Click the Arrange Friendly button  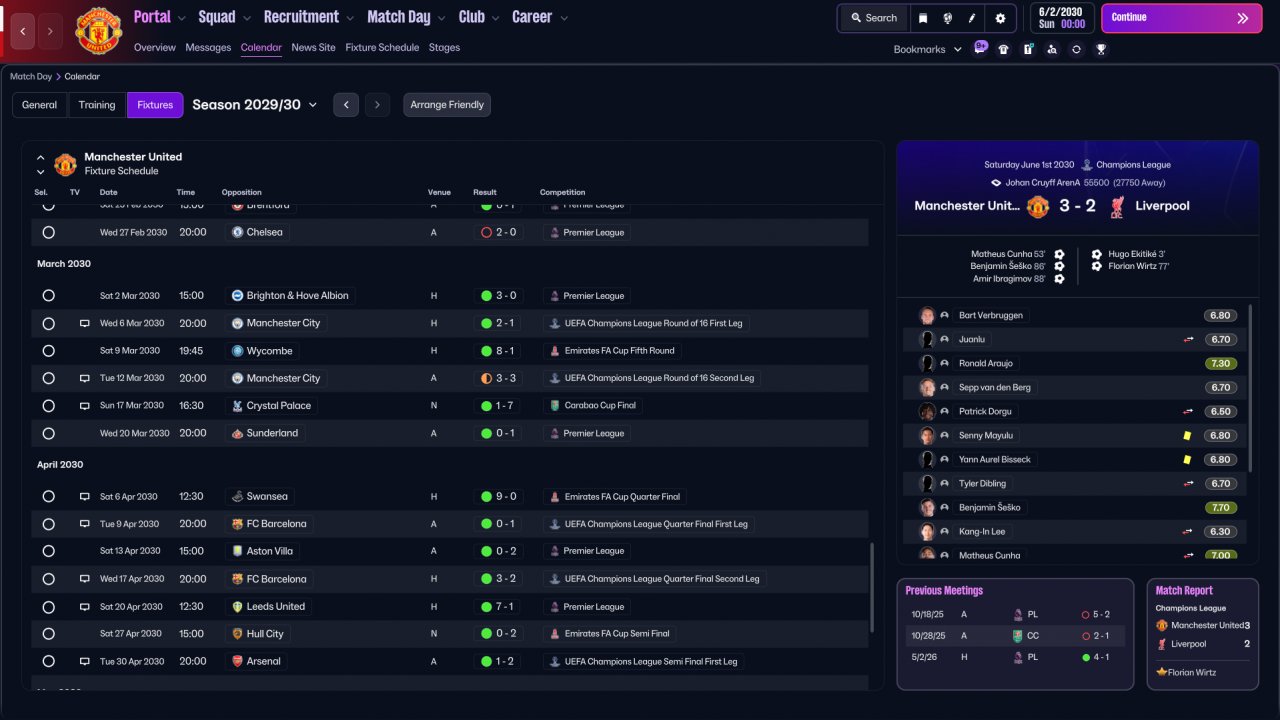pos(447,105)
